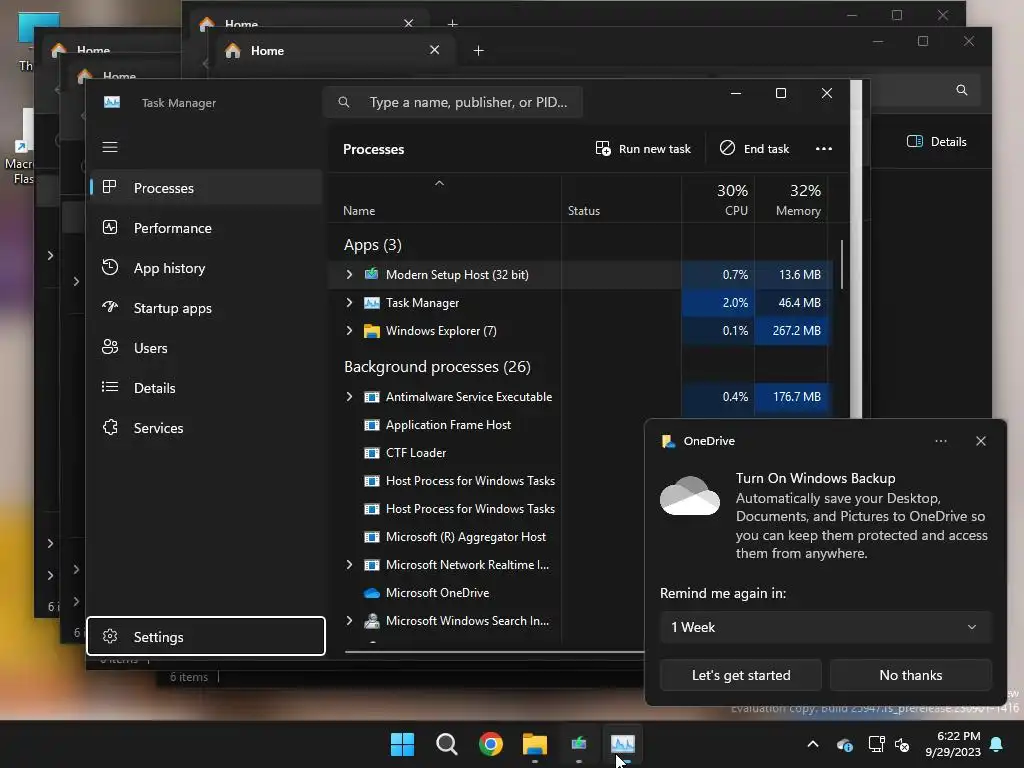The image size is (1024, 768).
Task: Open the Services page
Action: (206, 428)
